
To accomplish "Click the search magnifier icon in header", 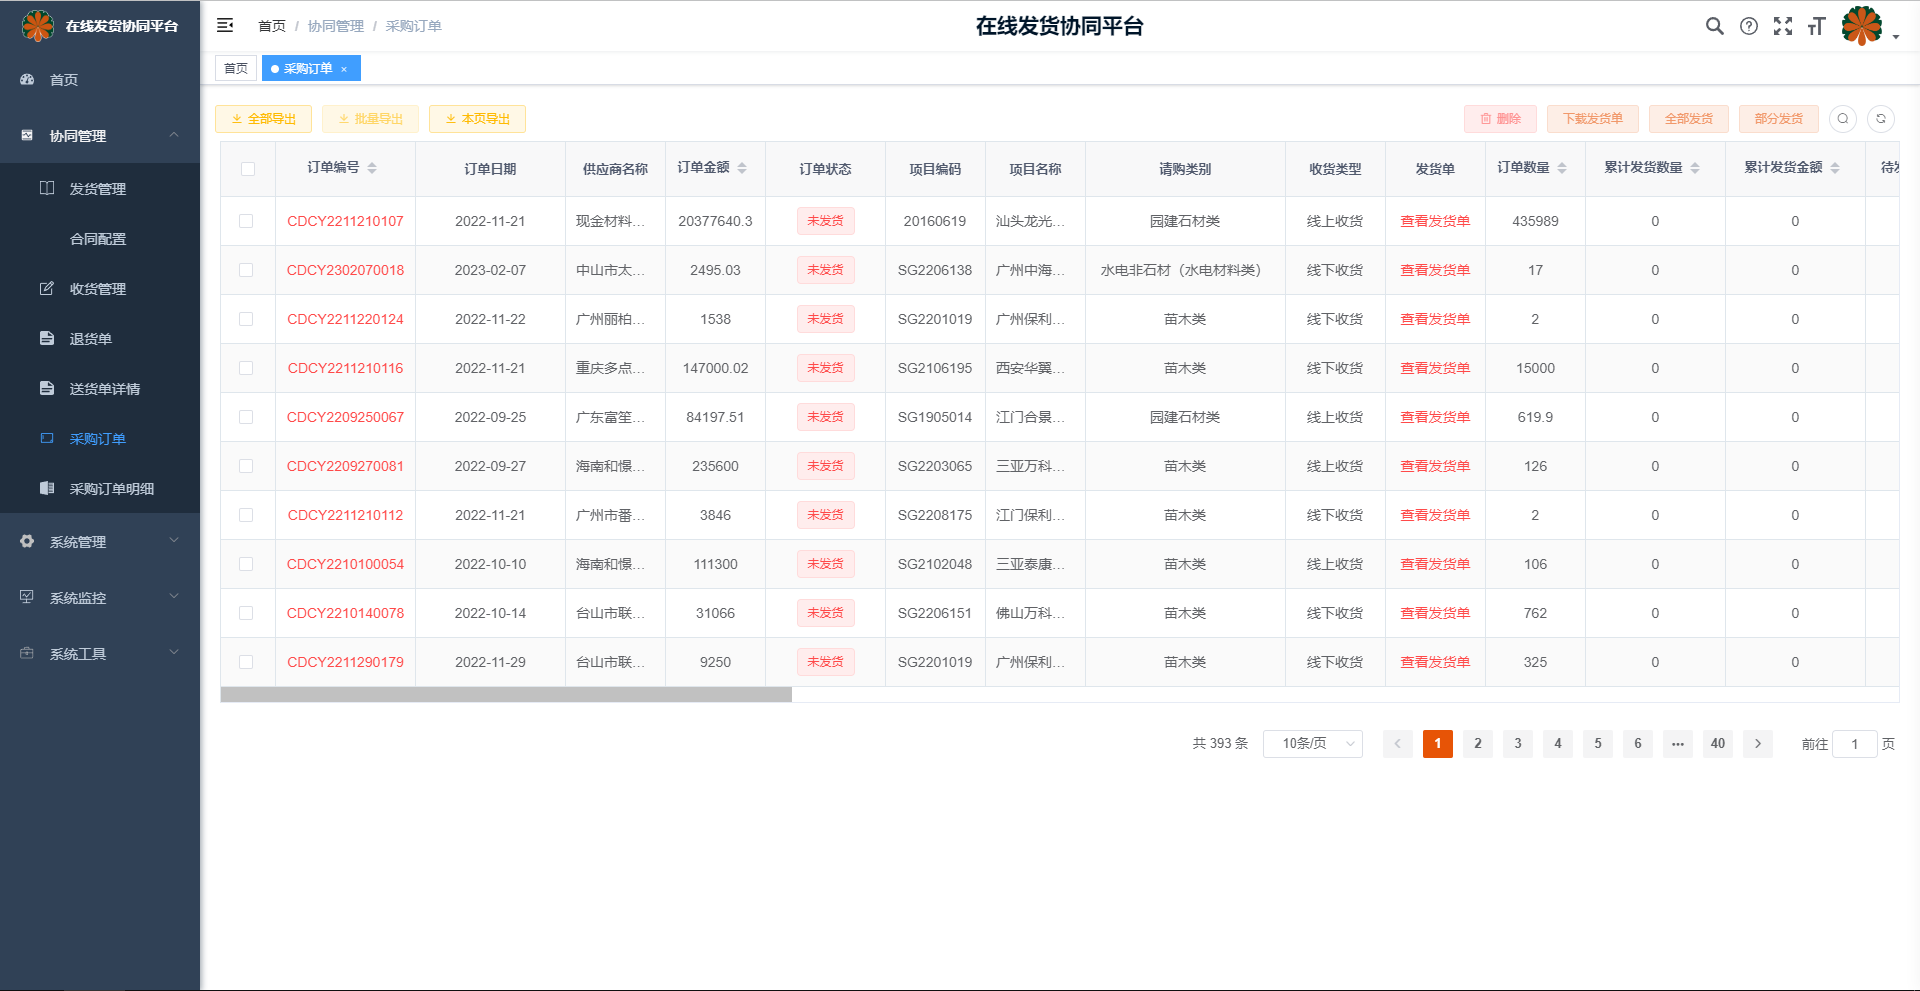I will (x=1714, y=27).
